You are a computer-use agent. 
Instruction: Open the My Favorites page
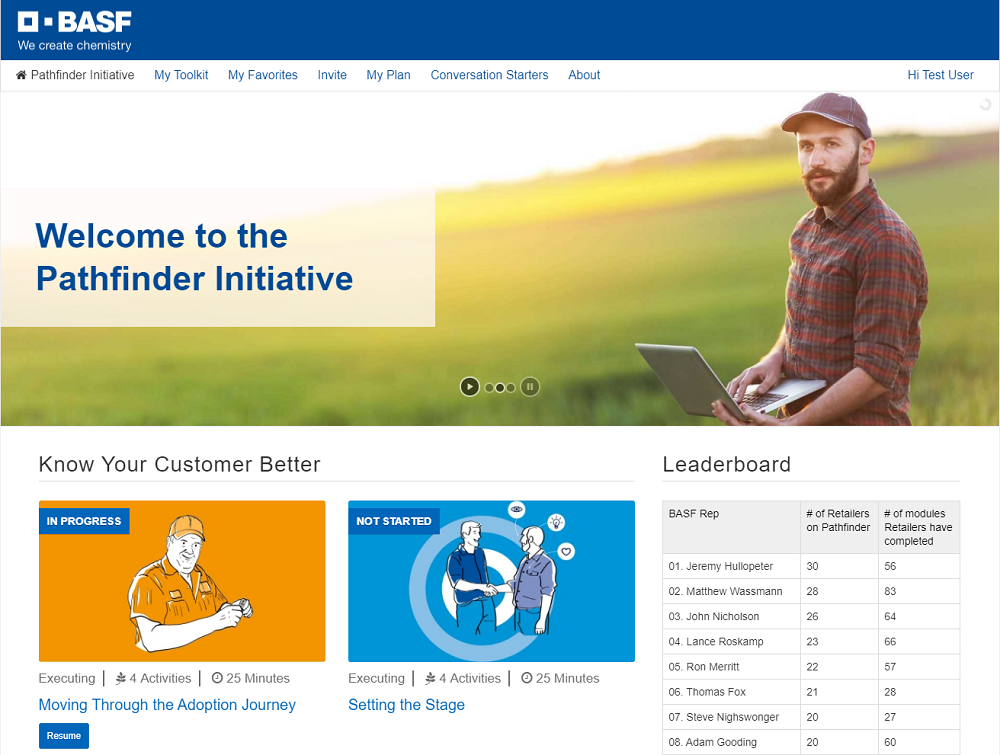[263, 75]
